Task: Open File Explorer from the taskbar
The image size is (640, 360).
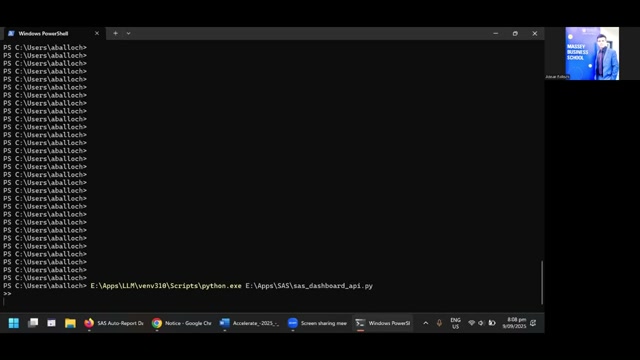Action: 70,323
